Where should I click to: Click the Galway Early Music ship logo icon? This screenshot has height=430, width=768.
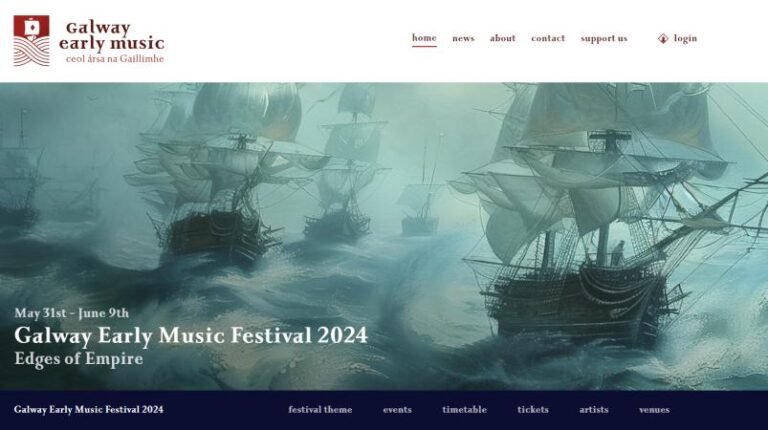coord(31,41)
